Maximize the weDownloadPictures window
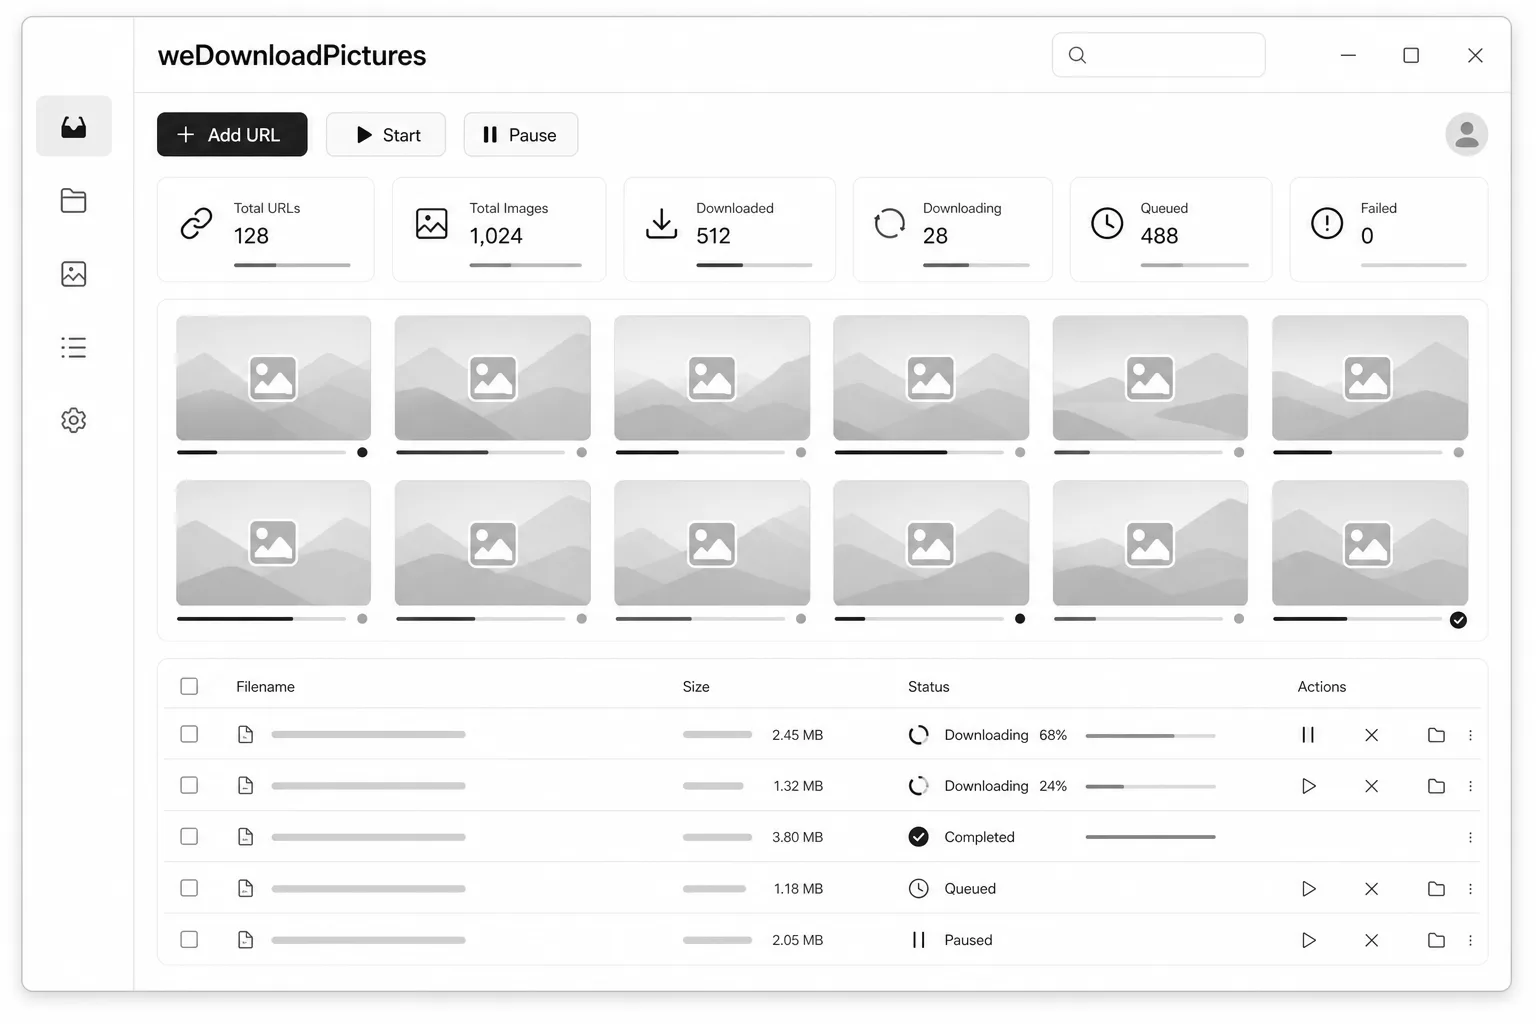Screen dimensions: 1536x1024 [1411, 55]
